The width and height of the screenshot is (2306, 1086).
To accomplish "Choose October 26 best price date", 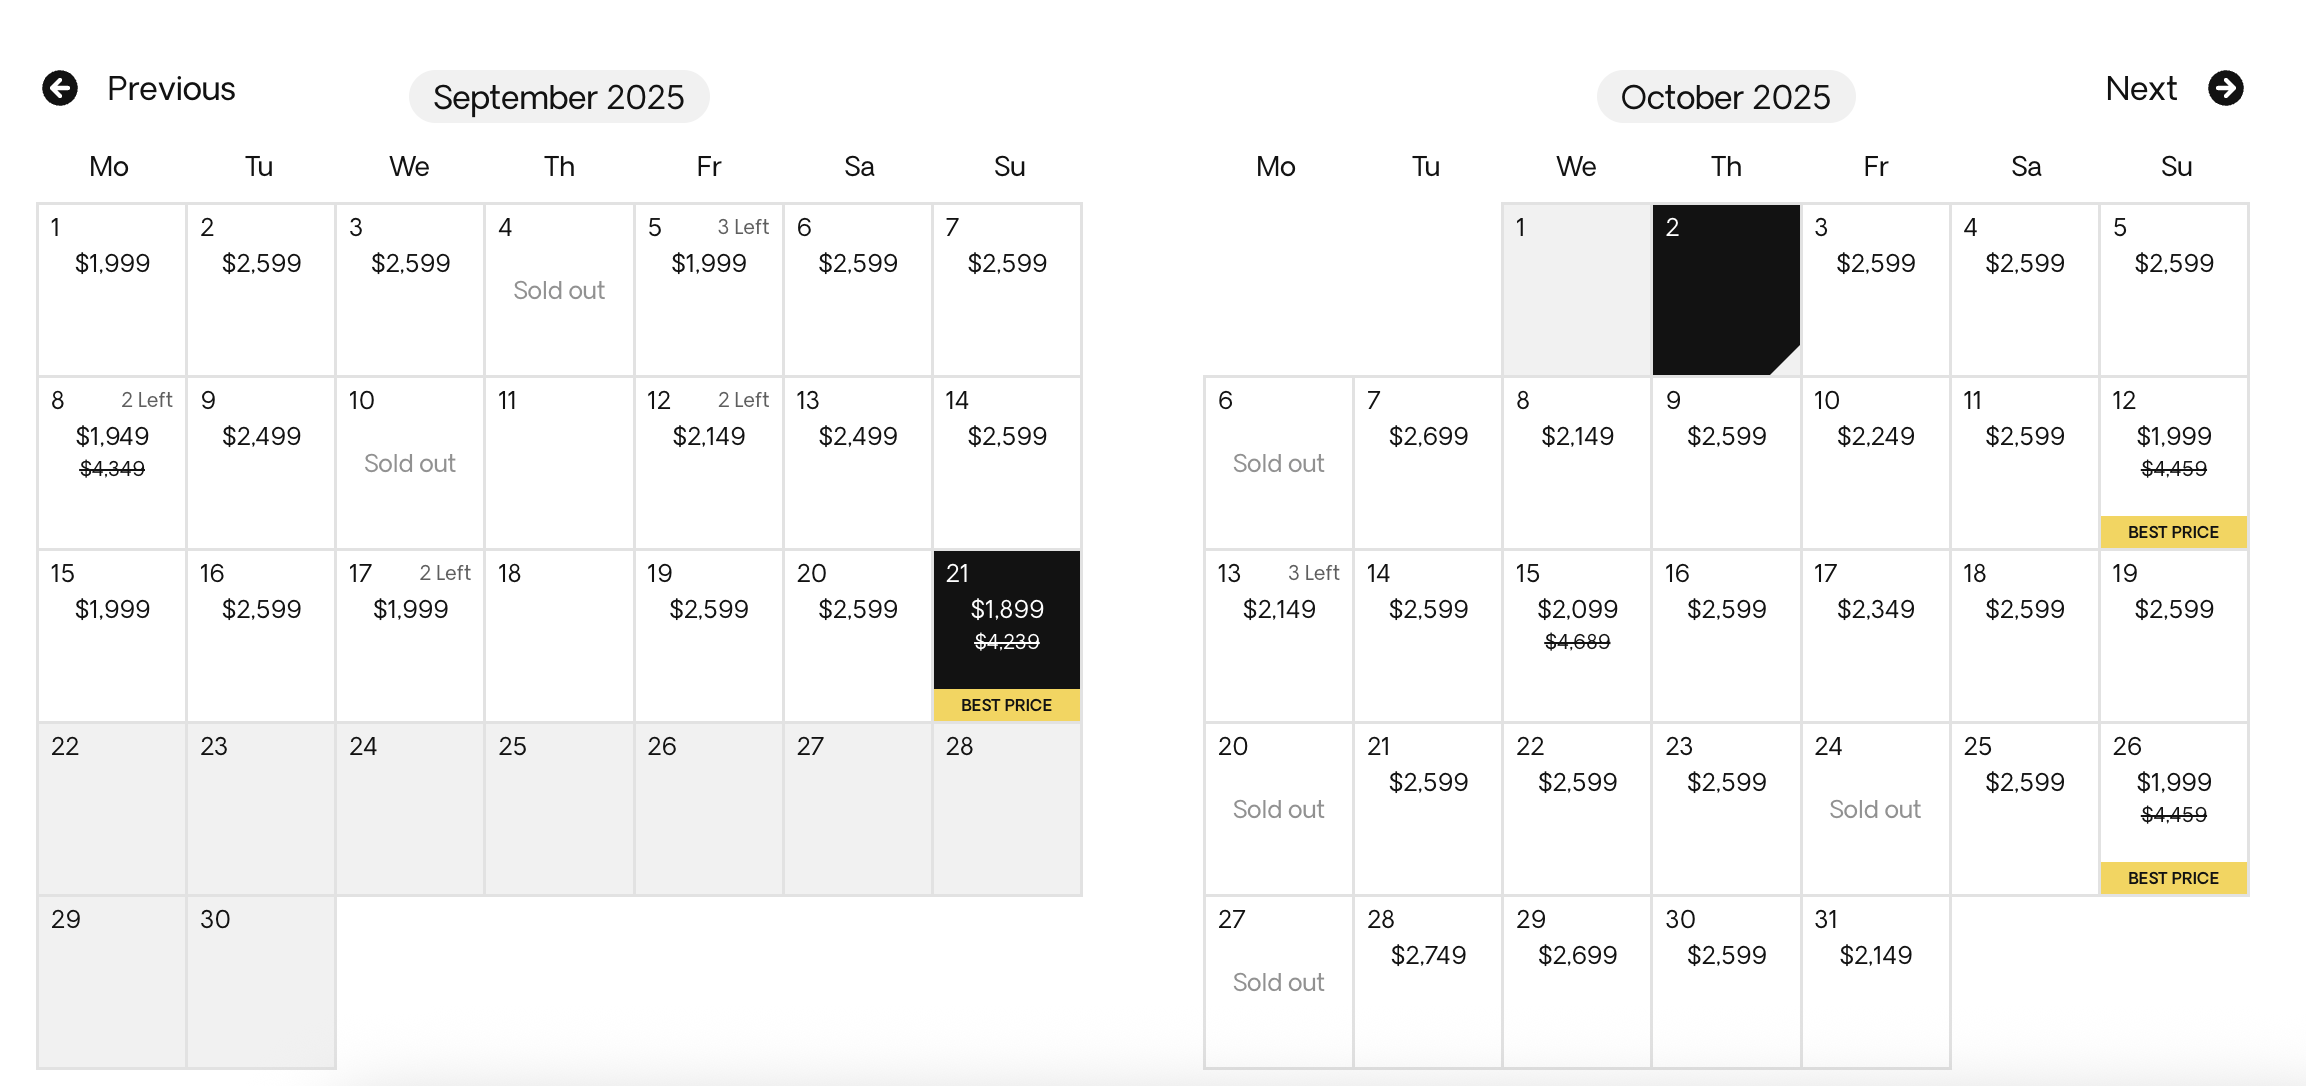I will (2174, 809).
